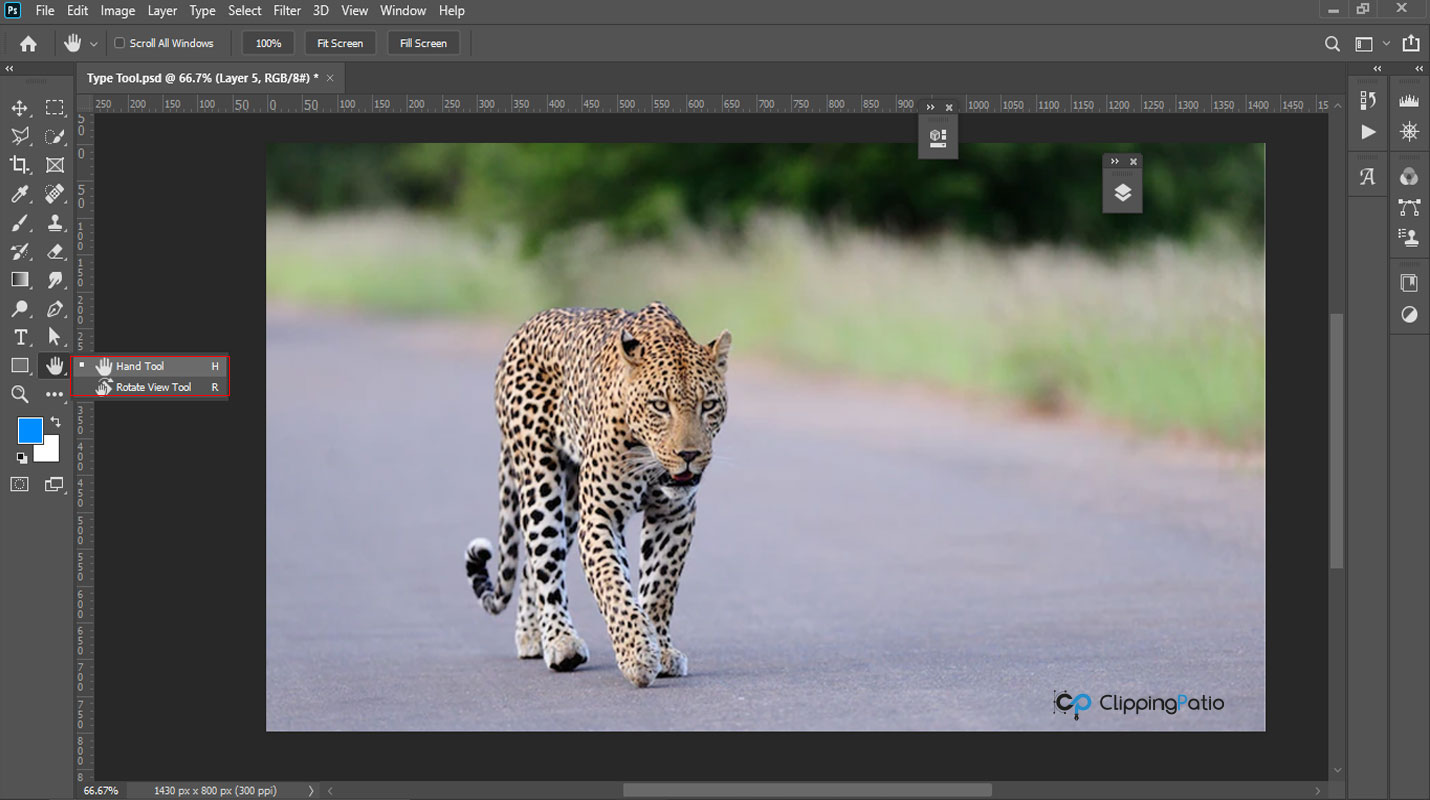Screen dimensions: 1430x800
Task: Swap foreground and background colors
Action: point(55,422)
